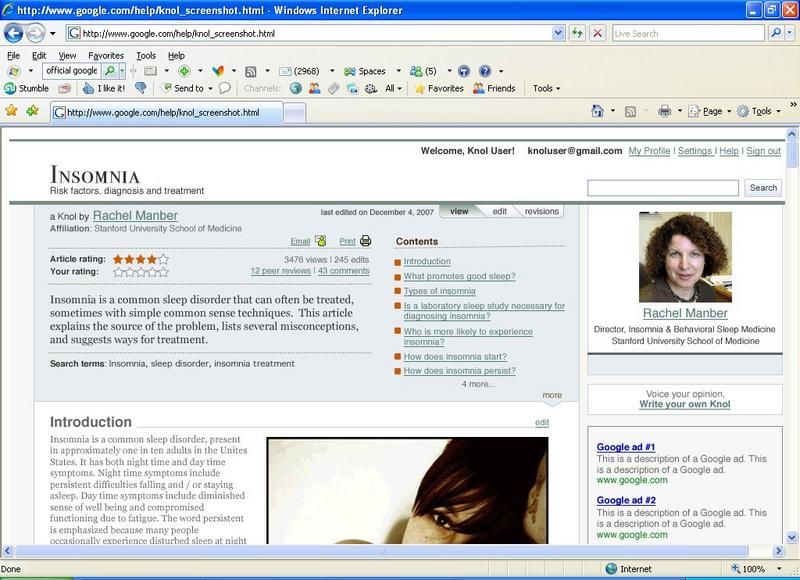Open the 'Types of insomnia' contents link
Image resolution: width=800 pixels, height=580 pixels.
439,291
